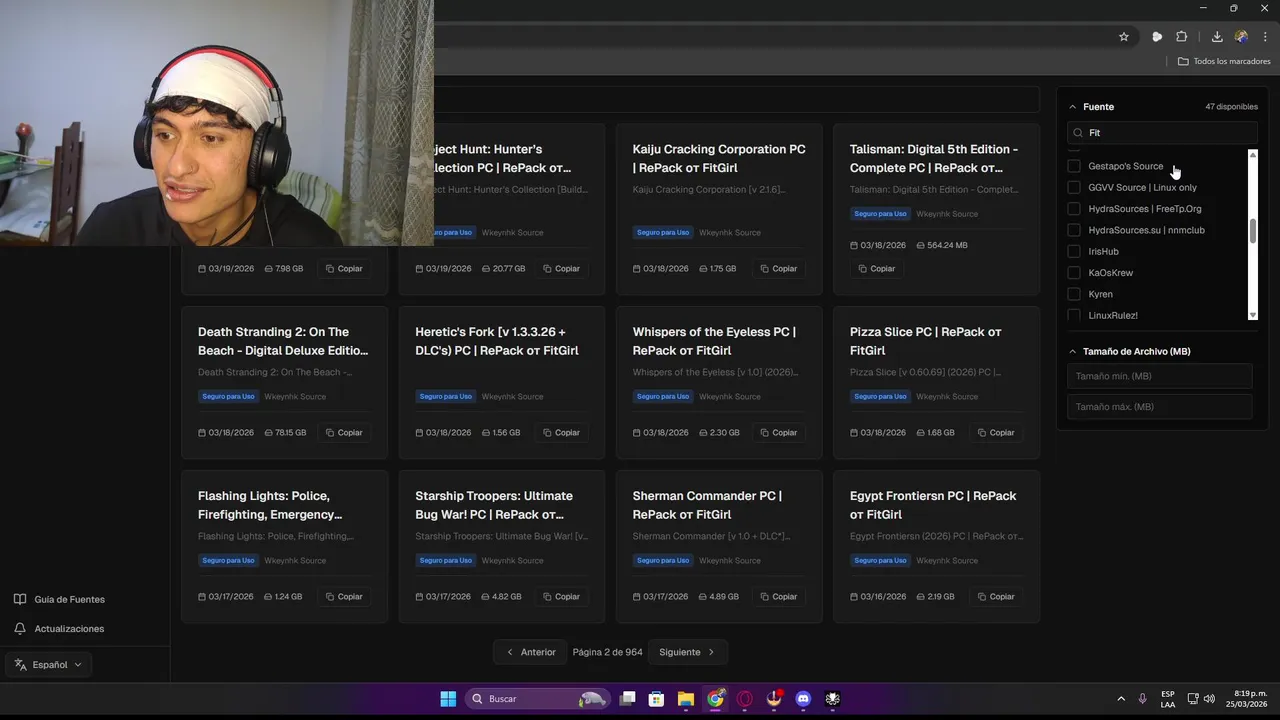The width and height of the screenshot is (1280, 720).
Task: Click the up arrow of the source list scrollbar
Action: pyautogui.click(x=1253, y=155)
